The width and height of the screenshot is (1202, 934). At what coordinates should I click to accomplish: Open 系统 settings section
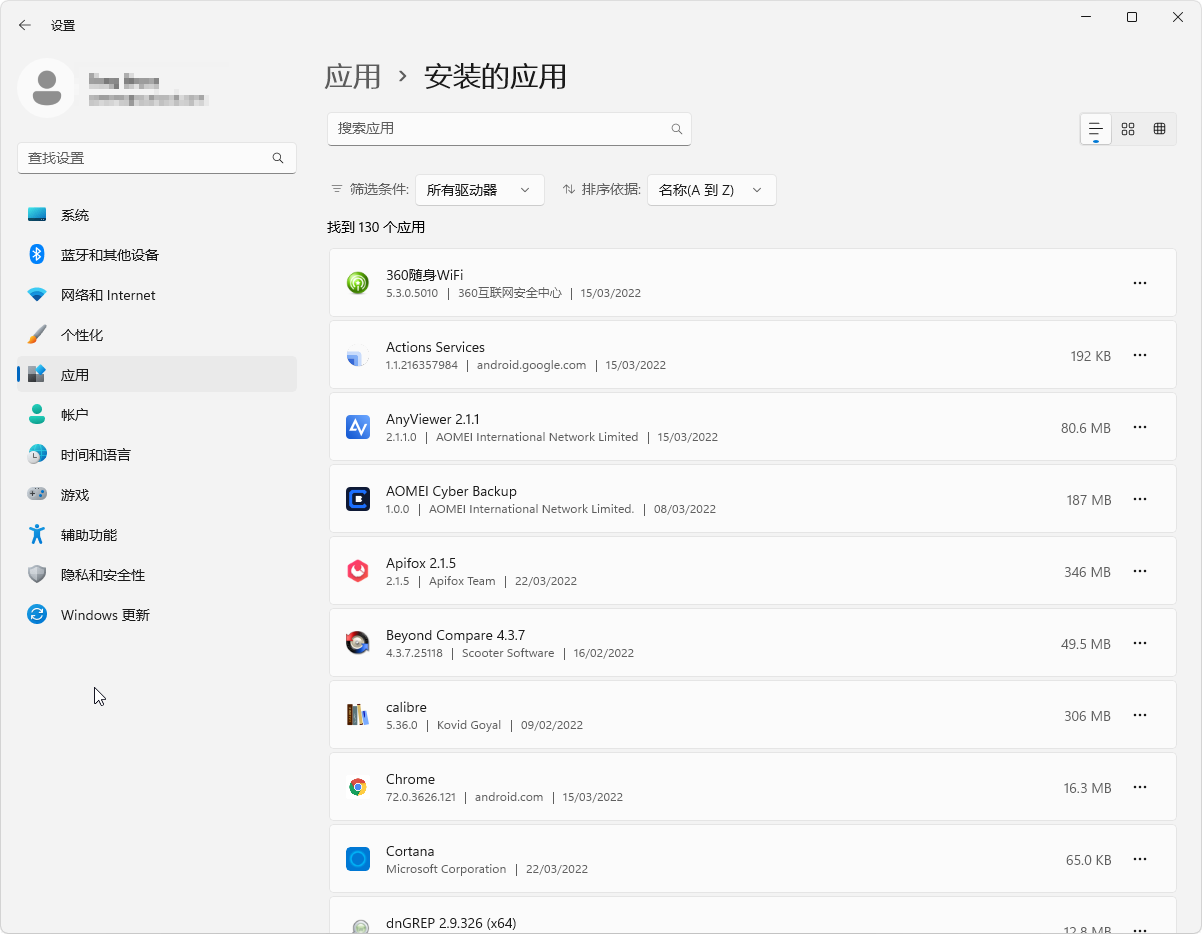click(157, 215)
